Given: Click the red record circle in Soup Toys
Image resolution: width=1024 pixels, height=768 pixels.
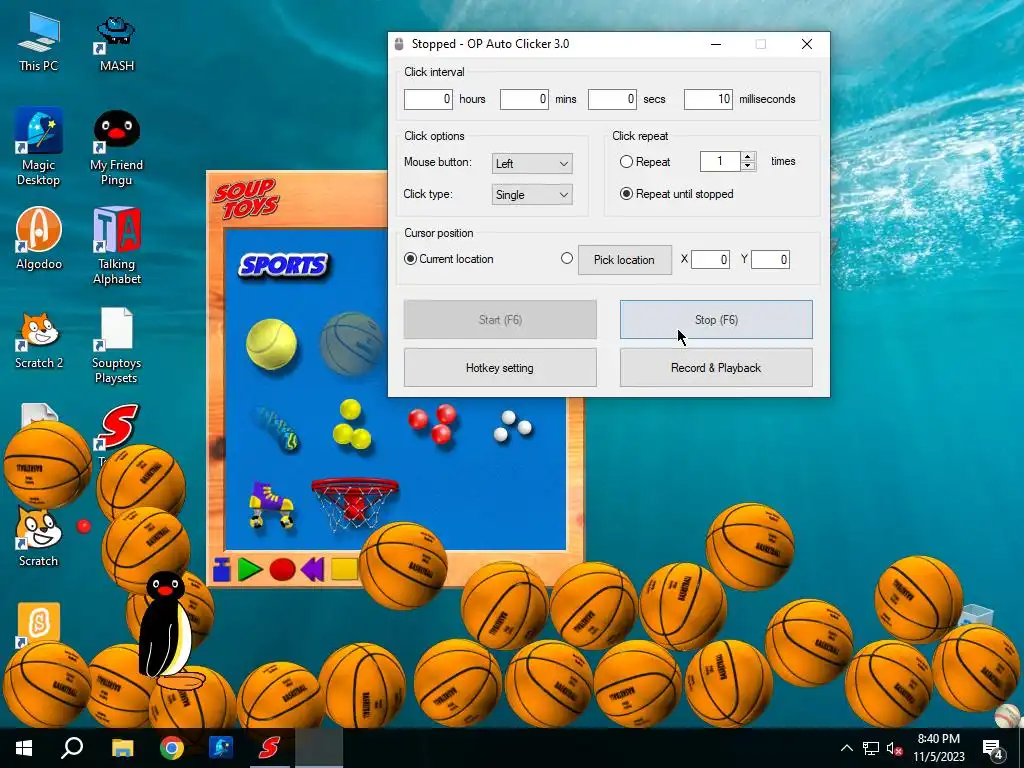Looking at the screenshot, I should (x=282, y=569).
